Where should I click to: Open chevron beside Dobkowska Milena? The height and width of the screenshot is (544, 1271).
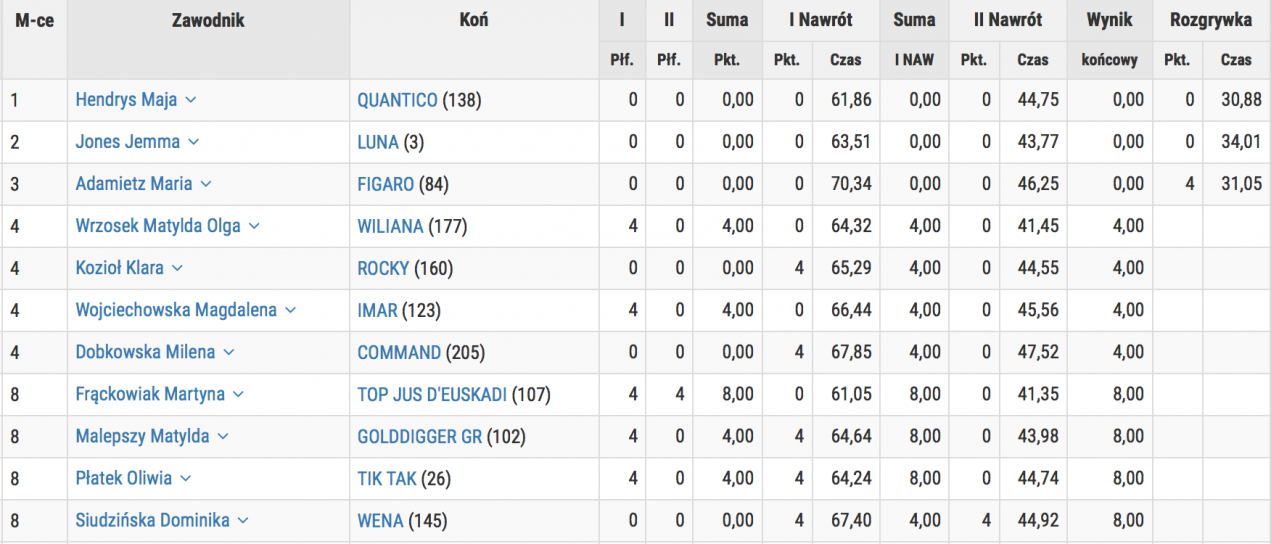(228, 352)
